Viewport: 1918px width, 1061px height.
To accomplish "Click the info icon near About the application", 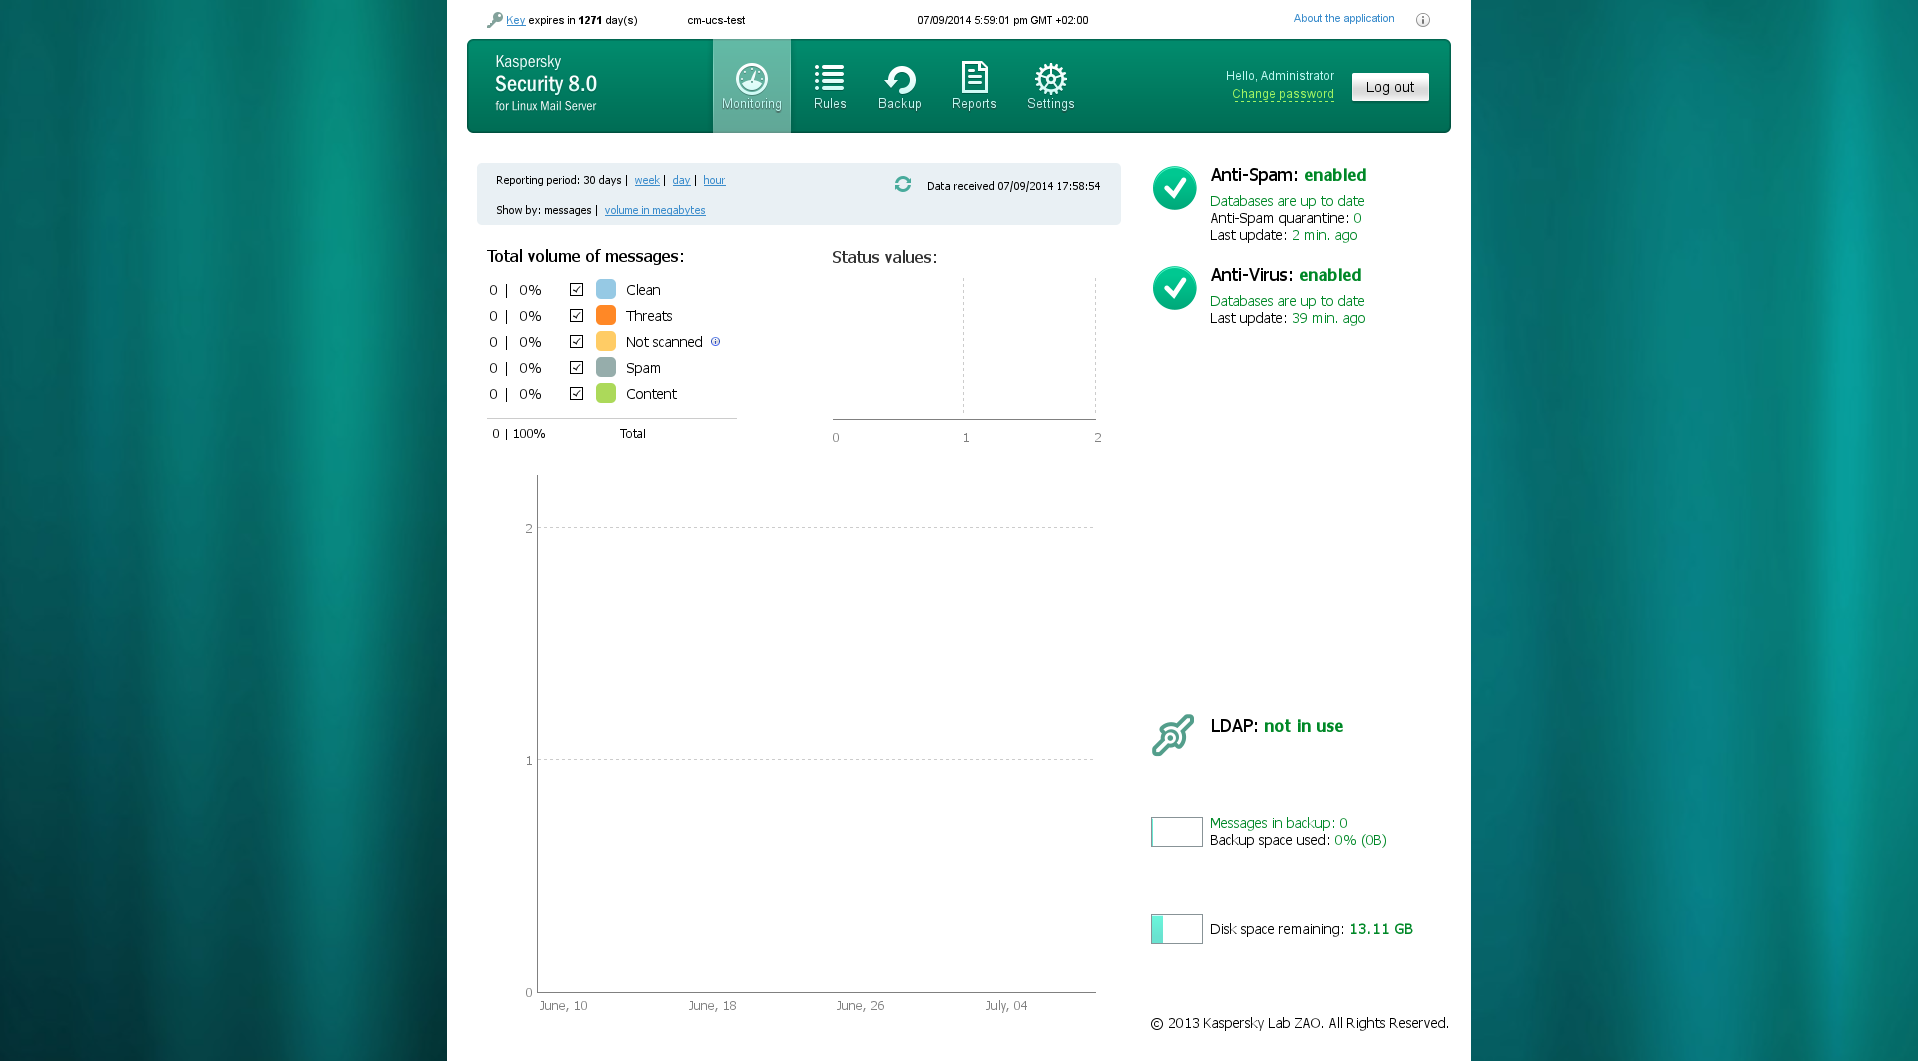I will pos(1422,20).
